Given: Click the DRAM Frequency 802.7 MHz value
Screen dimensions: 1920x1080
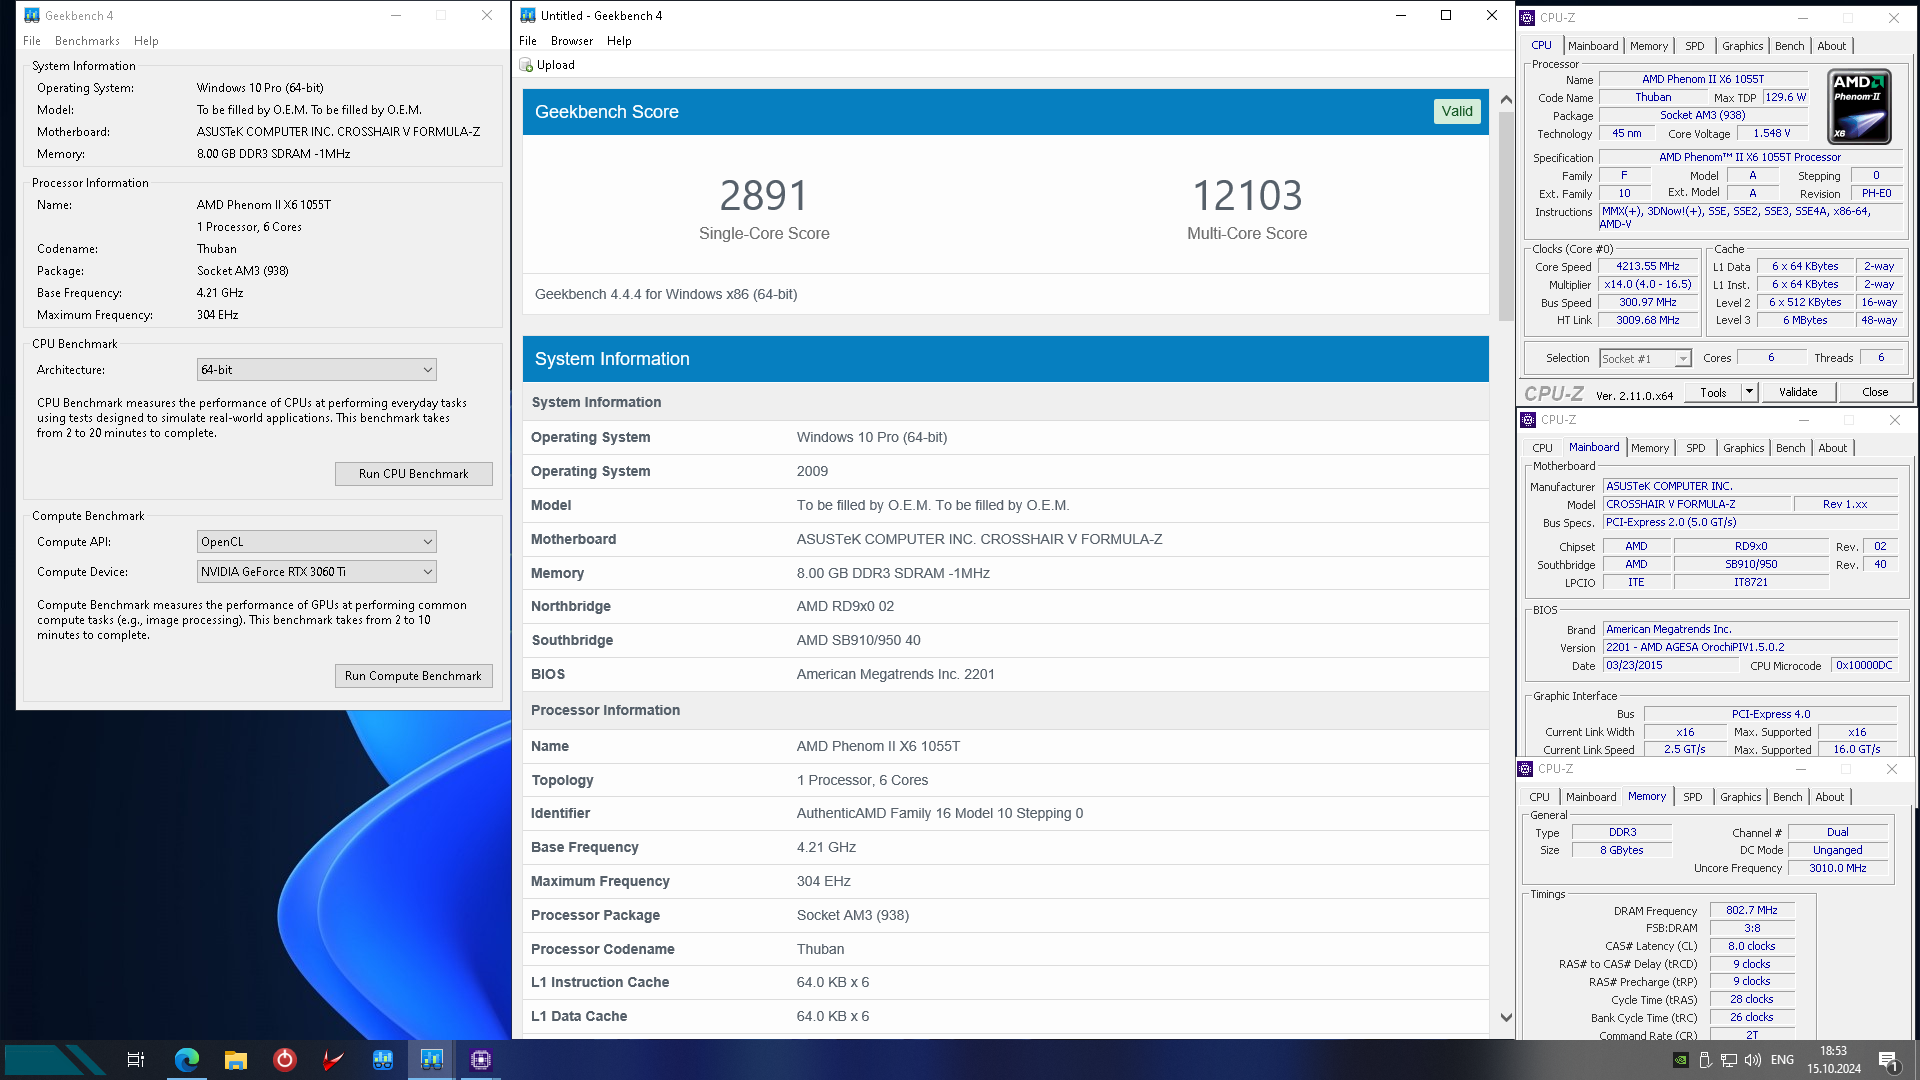Looking at the screenshot, I should pos(1752,911).
